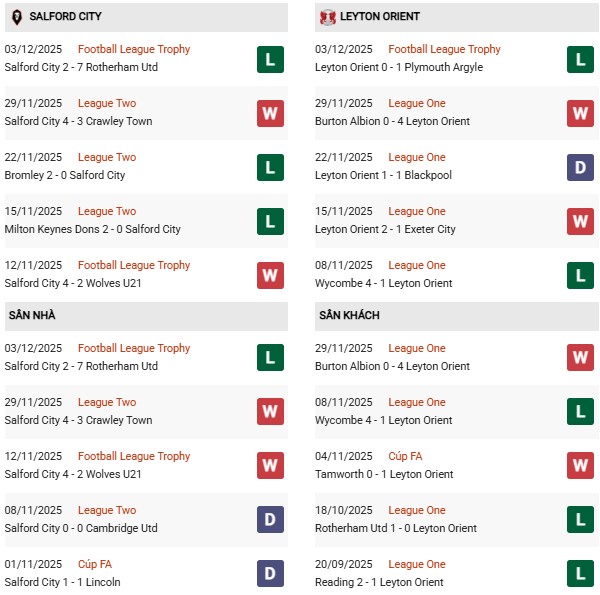
Task: Select loss badge beside Plymouth Argyle match
Action: point(580,59)
